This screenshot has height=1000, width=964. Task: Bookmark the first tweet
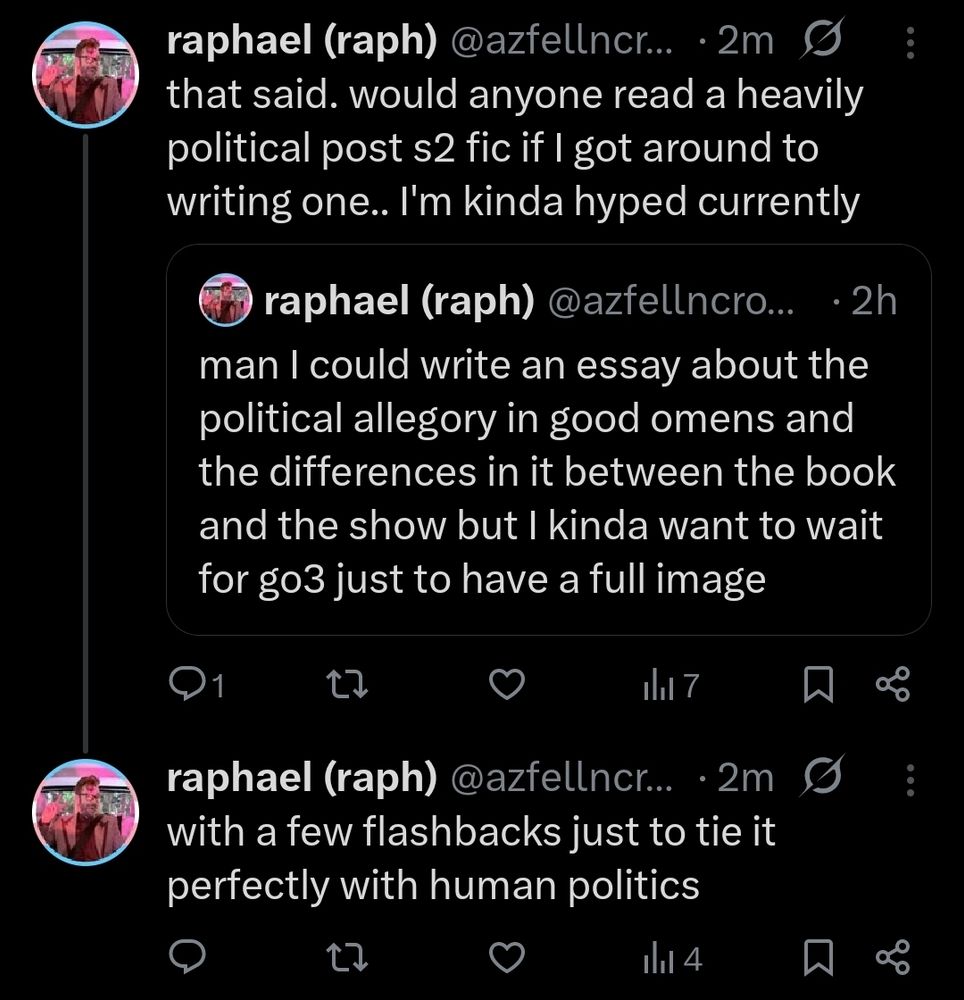(x=817, y=685)
